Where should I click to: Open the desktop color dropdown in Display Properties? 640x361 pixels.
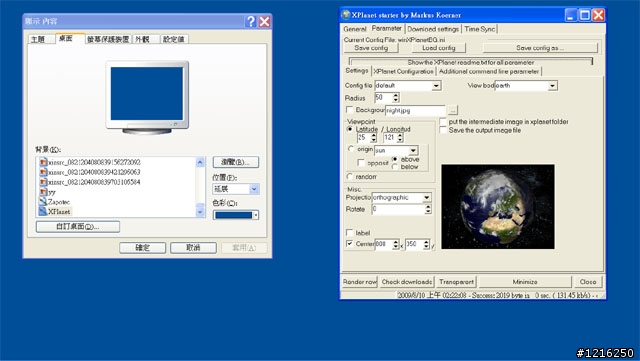pos(256,215)
